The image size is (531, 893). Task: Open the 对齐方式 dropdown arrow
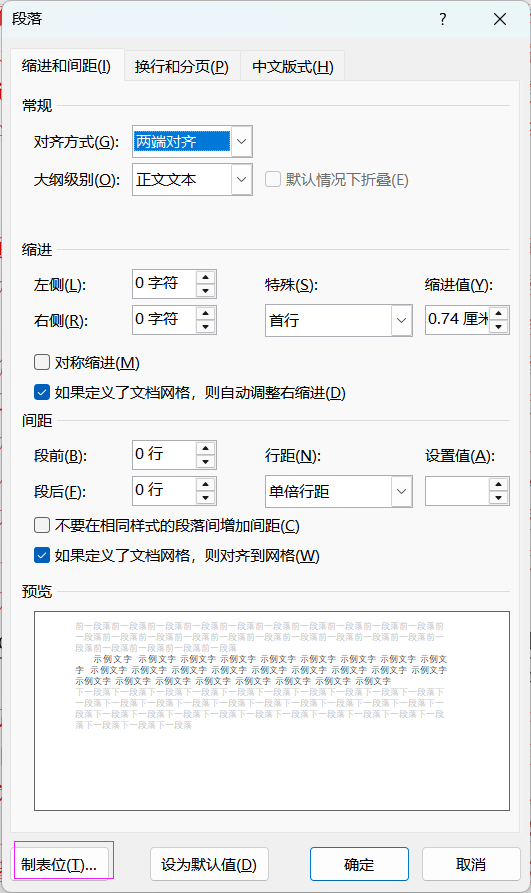coord(242,141)
